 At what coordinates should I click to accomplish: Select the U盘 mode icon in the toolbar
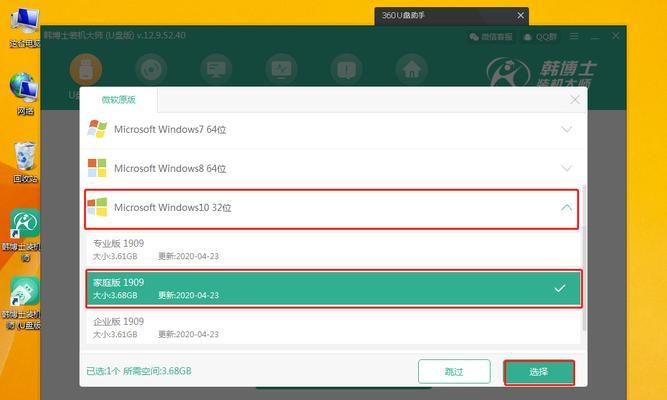click(x=86, y=69)
